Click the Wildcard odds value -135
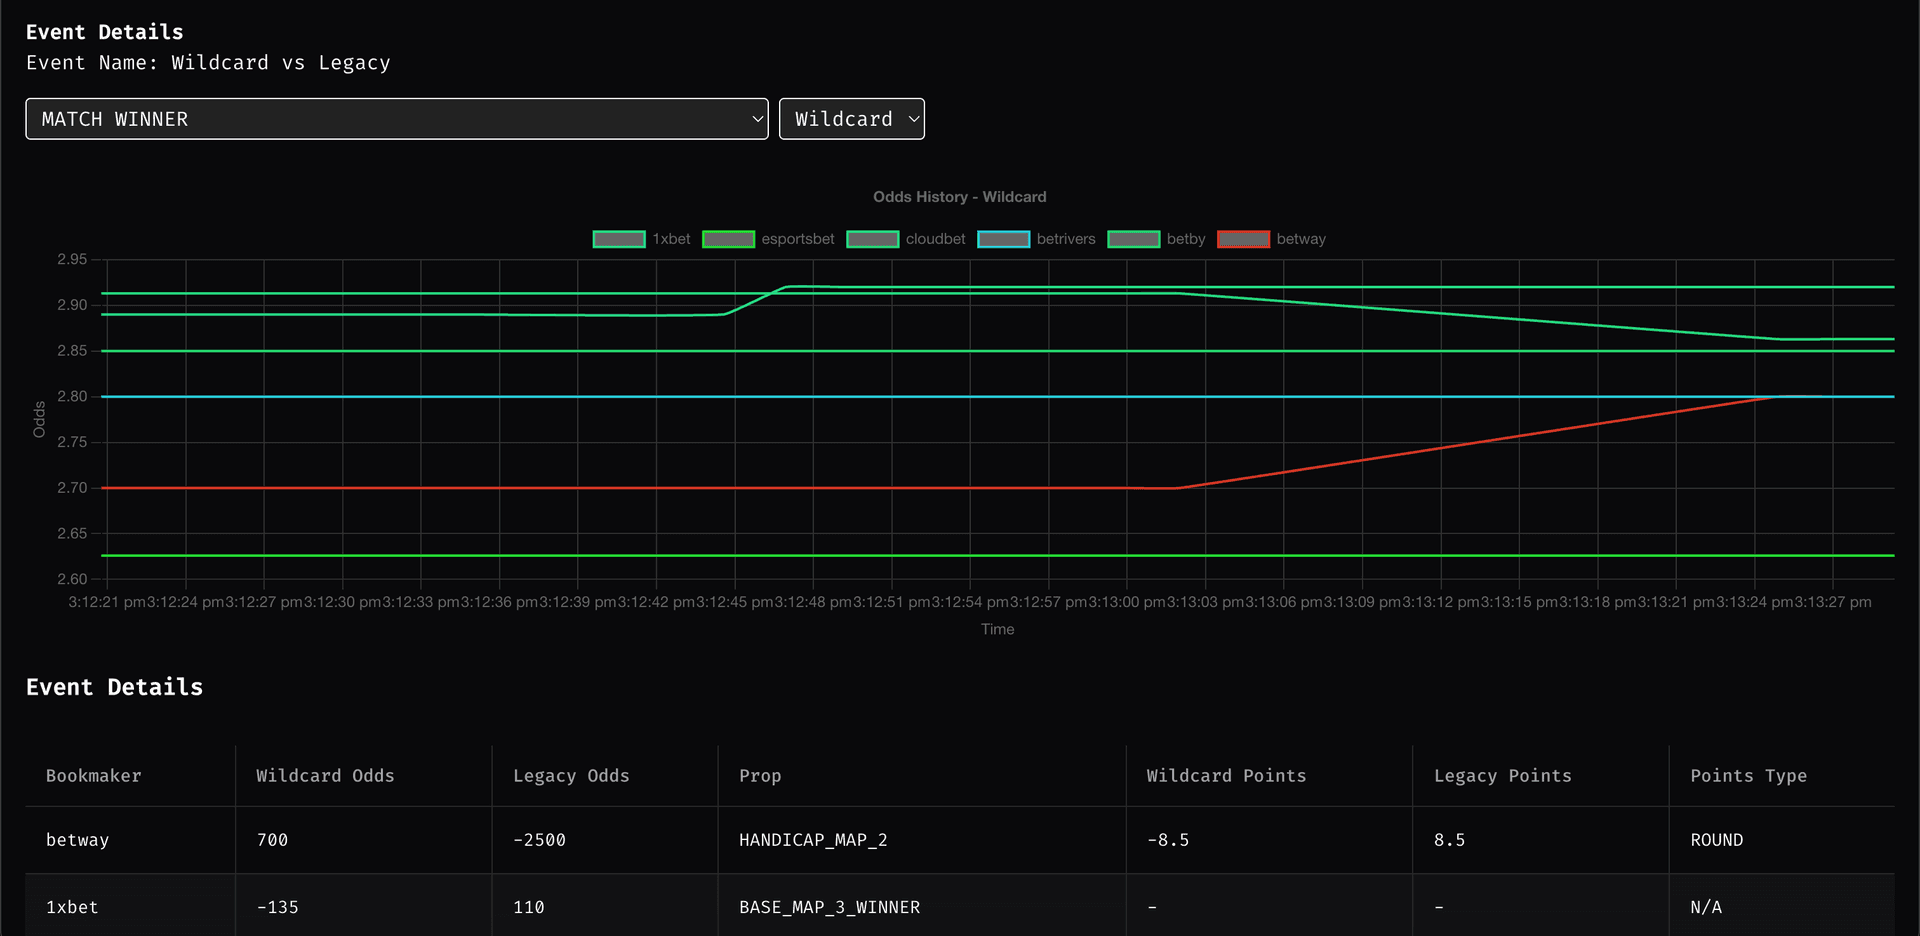The image size is (1920, 936). 277,907
